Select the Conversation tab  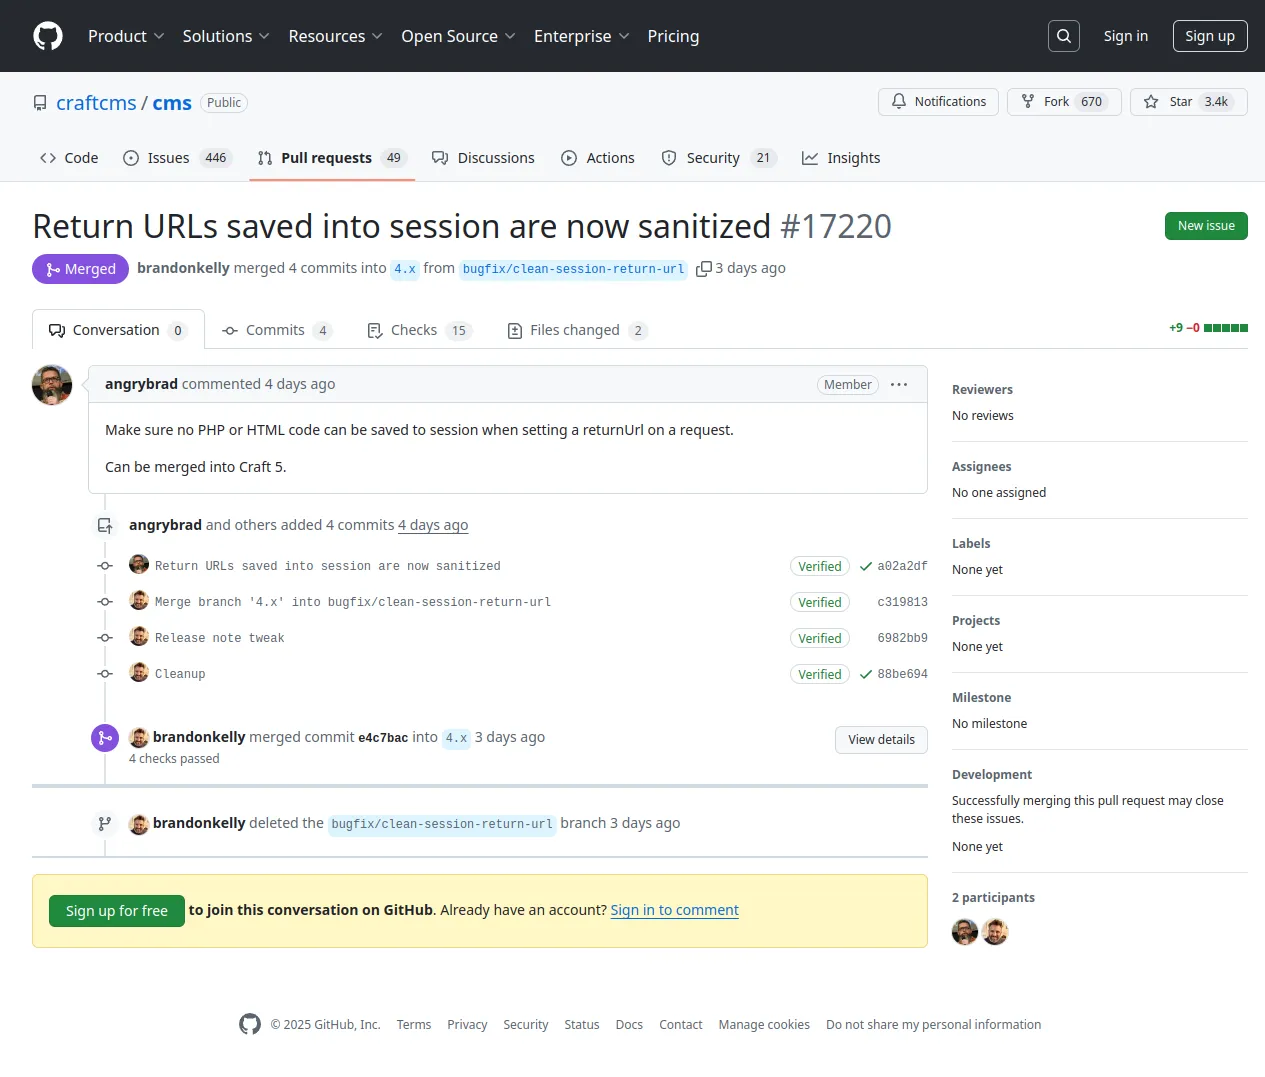coord(118,330)
